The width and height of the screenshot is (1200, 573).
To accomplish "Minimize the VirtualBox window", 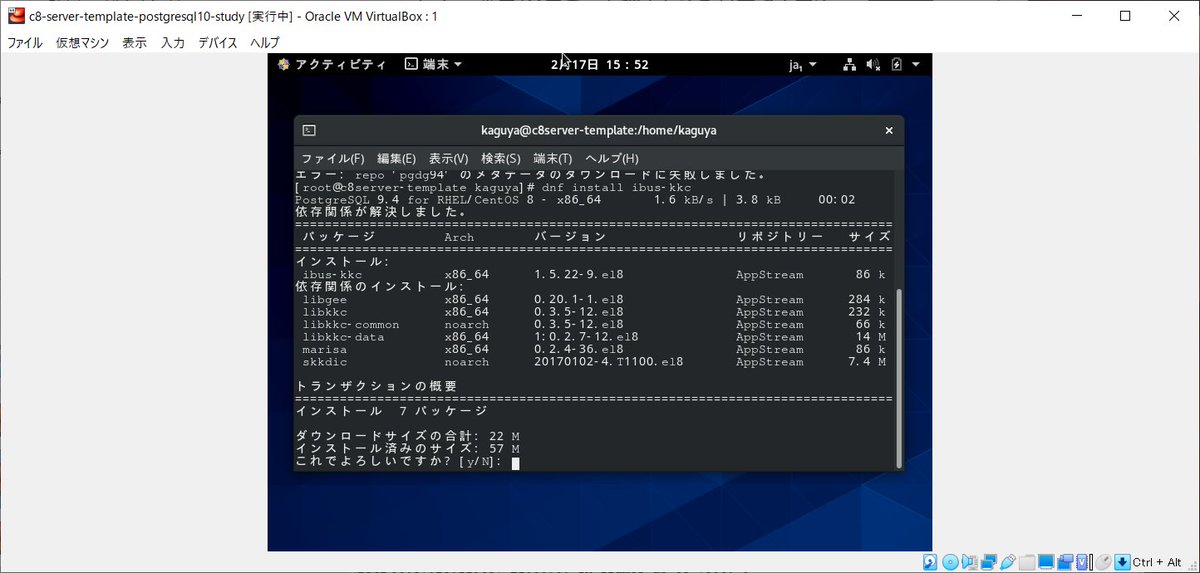I will 1077,16.
